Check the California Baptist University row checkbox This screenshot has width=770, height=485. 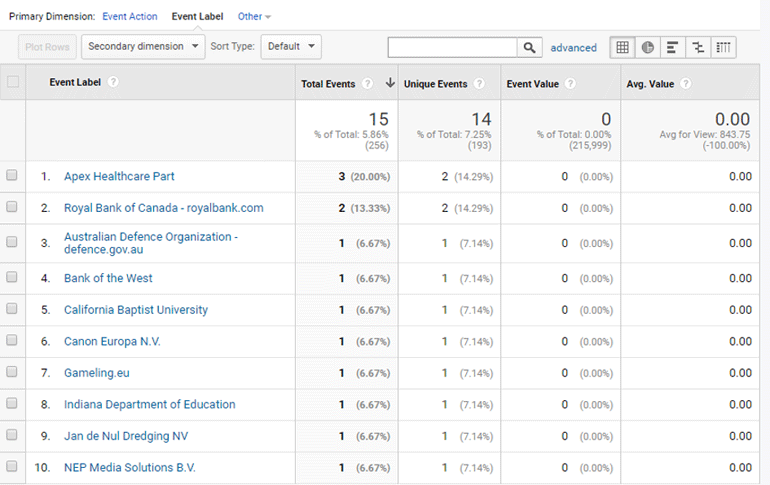(12, 309)
